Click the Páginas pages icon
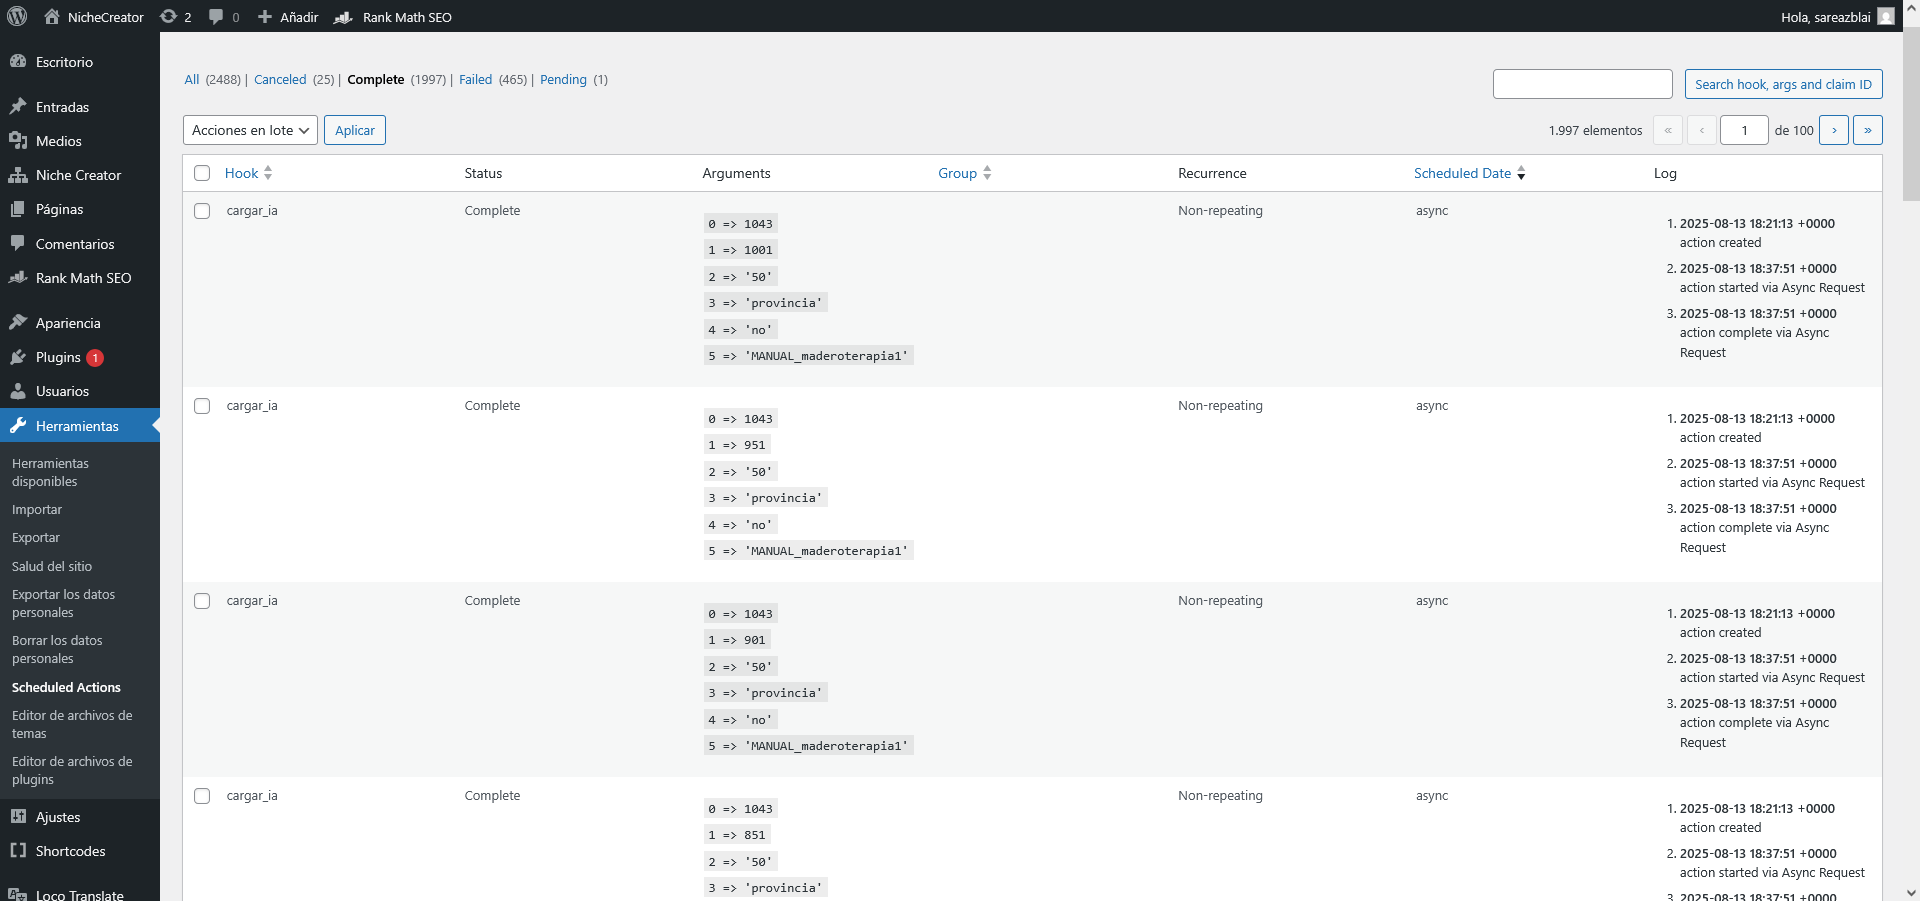Viewport: 1920px width, 901px height. tap(18, 208)
